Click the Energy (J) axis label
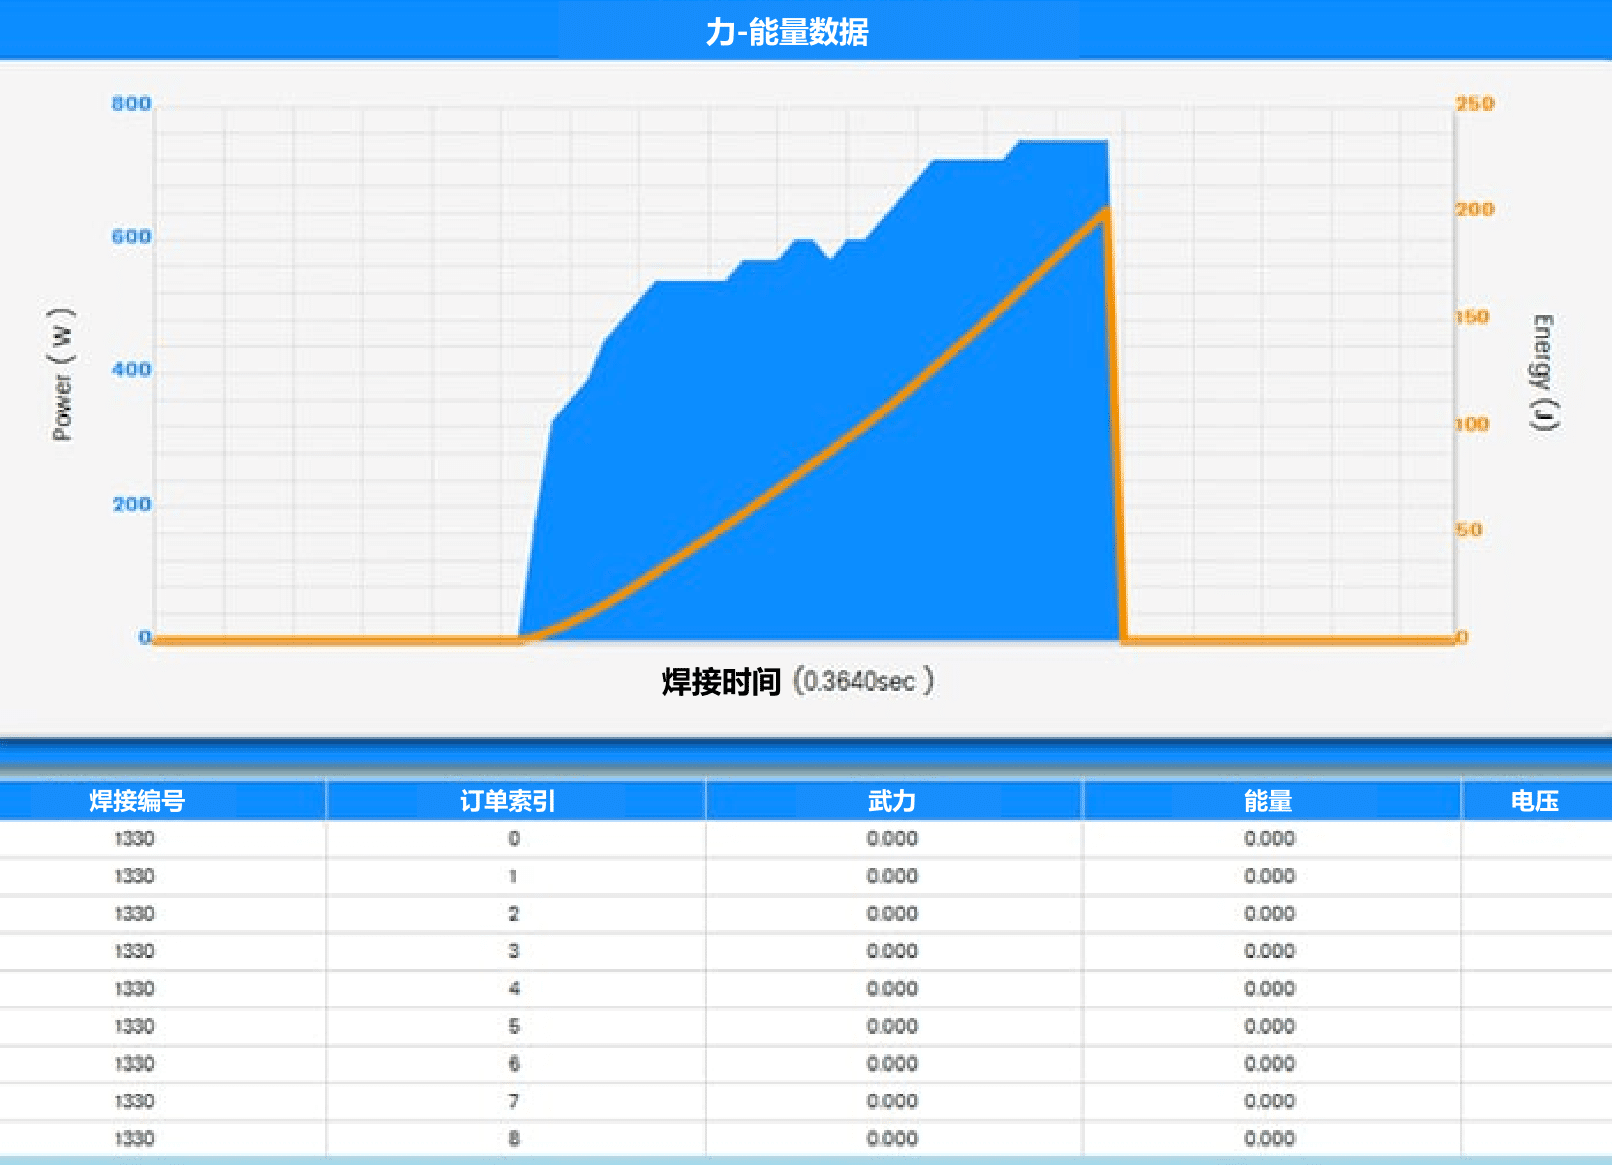The width and height of the screenshot is (1612, 1165). (x=1543, y=372)
